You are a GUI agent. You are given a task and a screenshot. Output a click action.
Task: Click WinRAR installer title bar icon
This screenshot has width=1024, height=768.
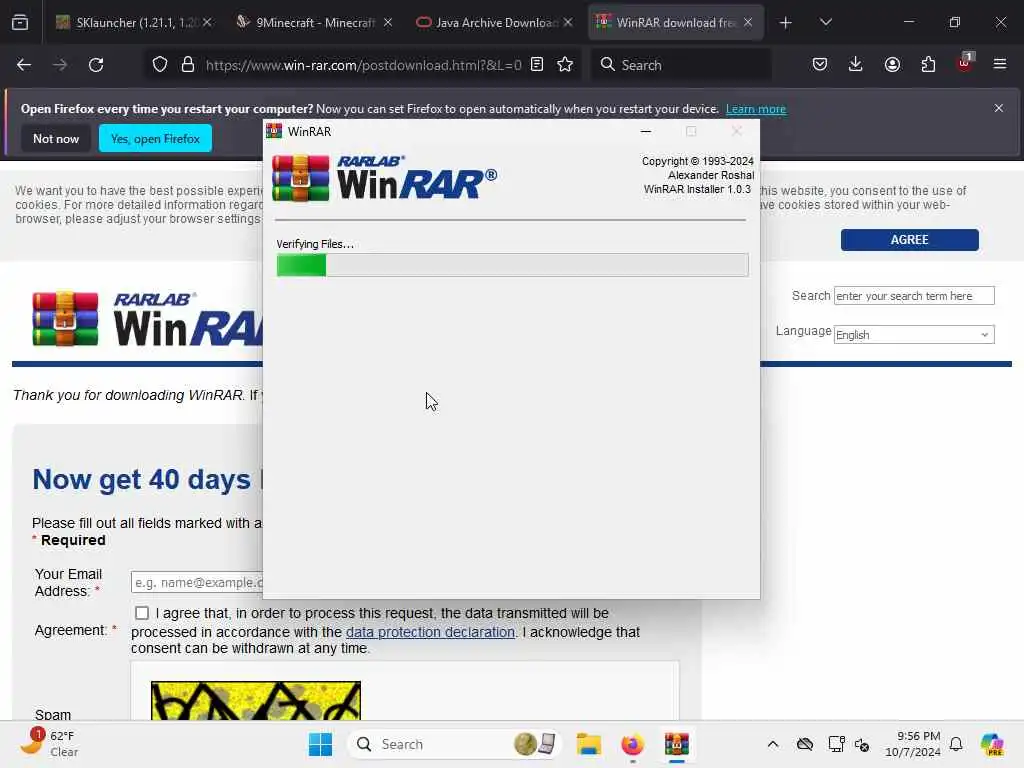[274, 131]
